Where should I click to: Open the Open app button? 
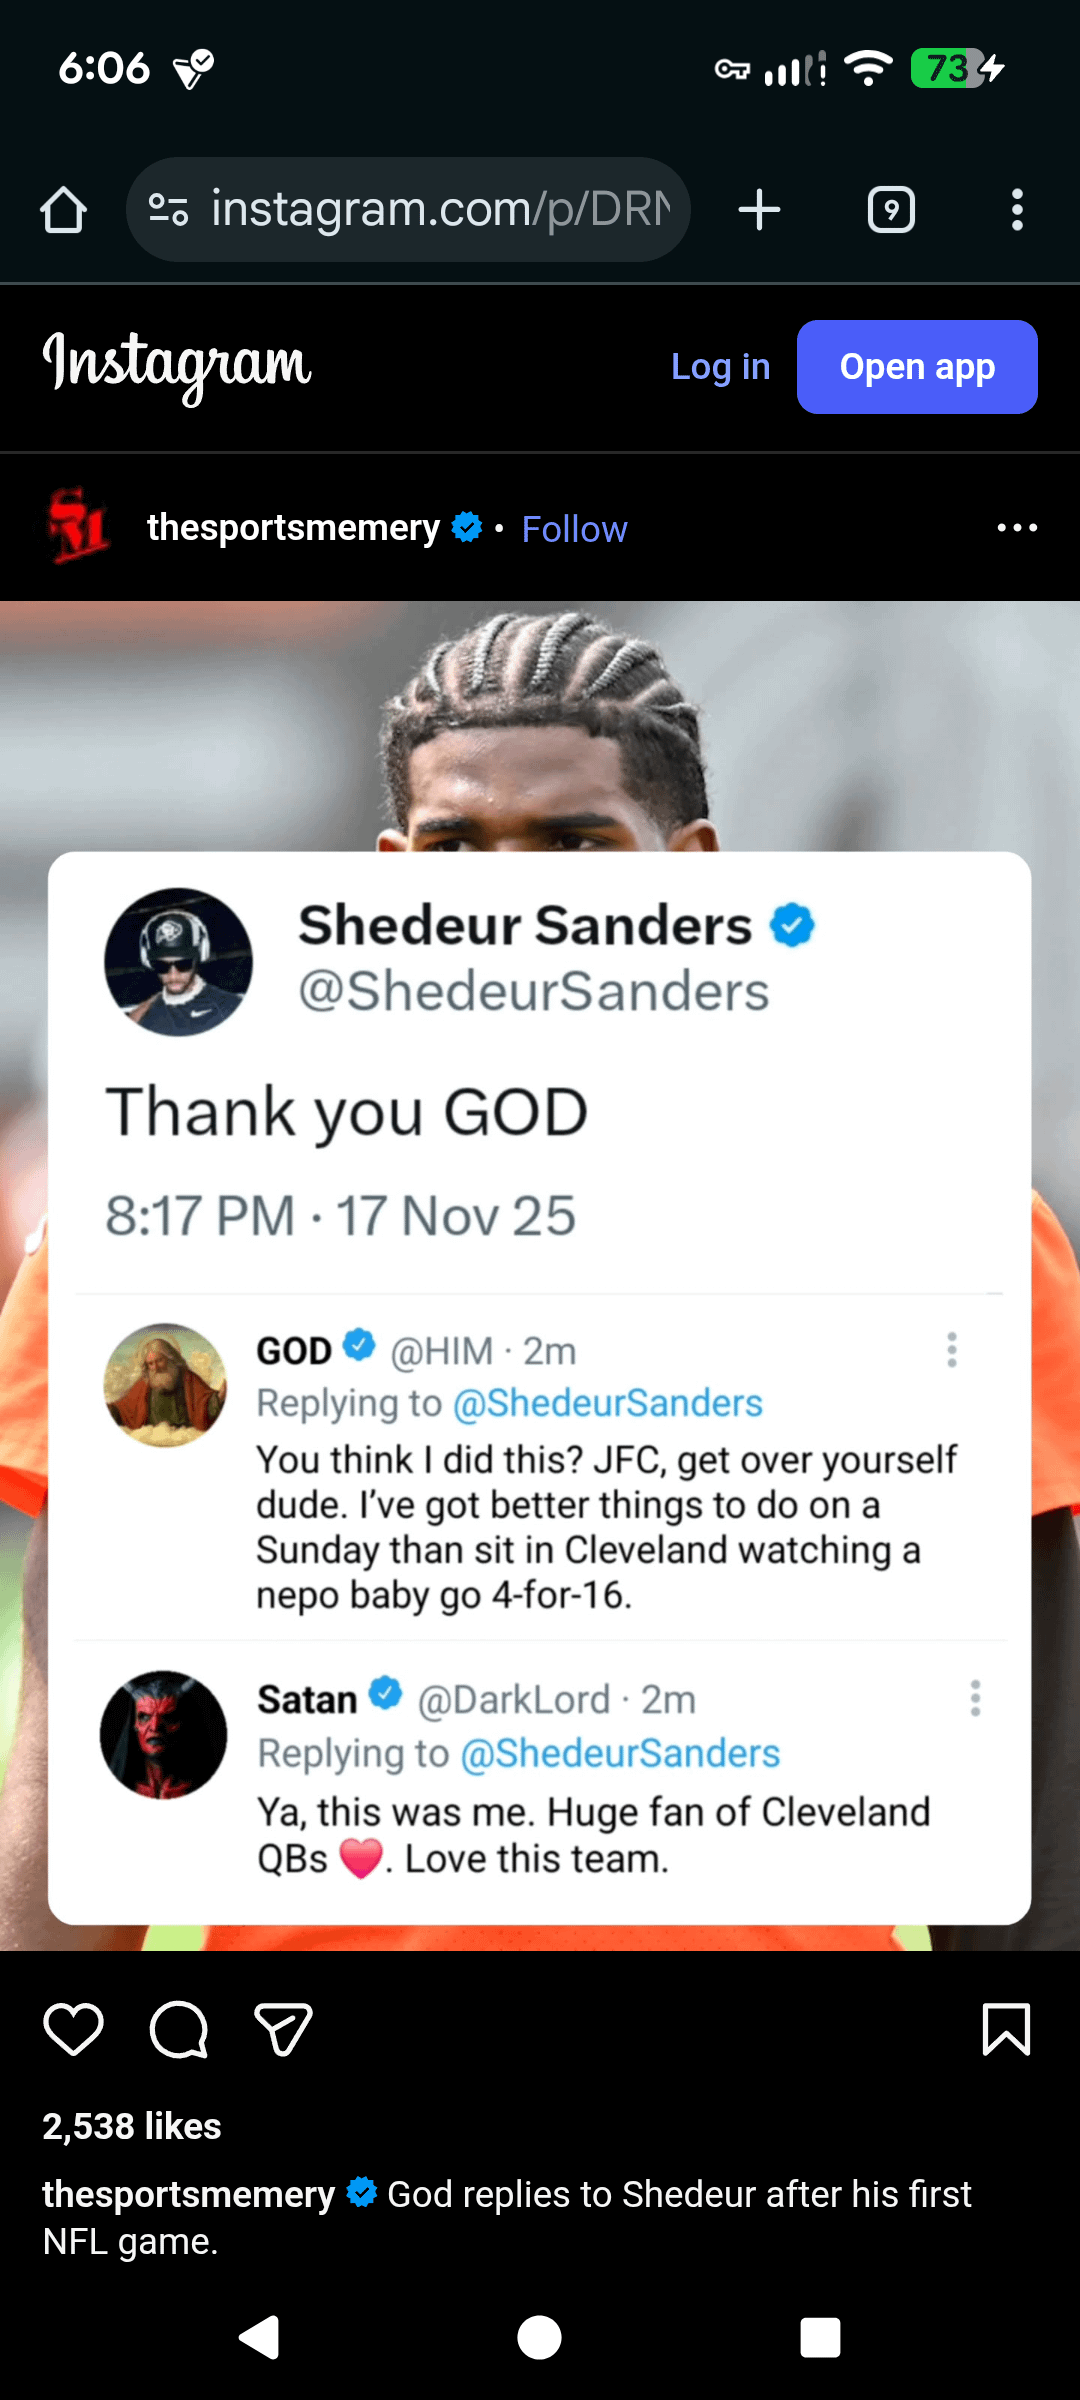[x=917, y=367]
